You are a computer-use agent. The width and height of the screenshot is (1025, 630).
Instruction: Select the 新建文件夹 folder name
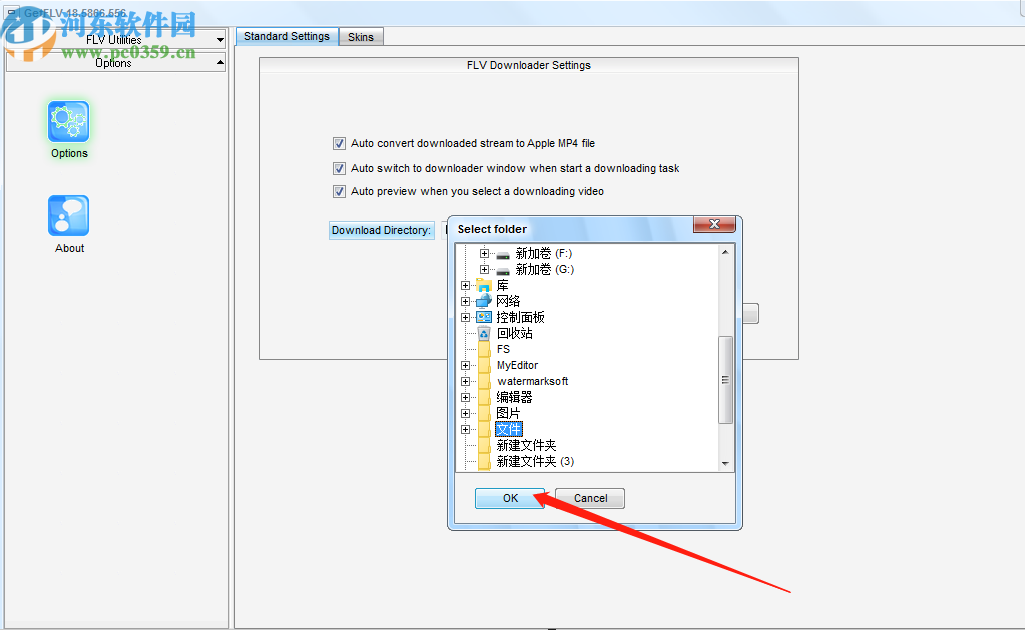coord(526,446)
